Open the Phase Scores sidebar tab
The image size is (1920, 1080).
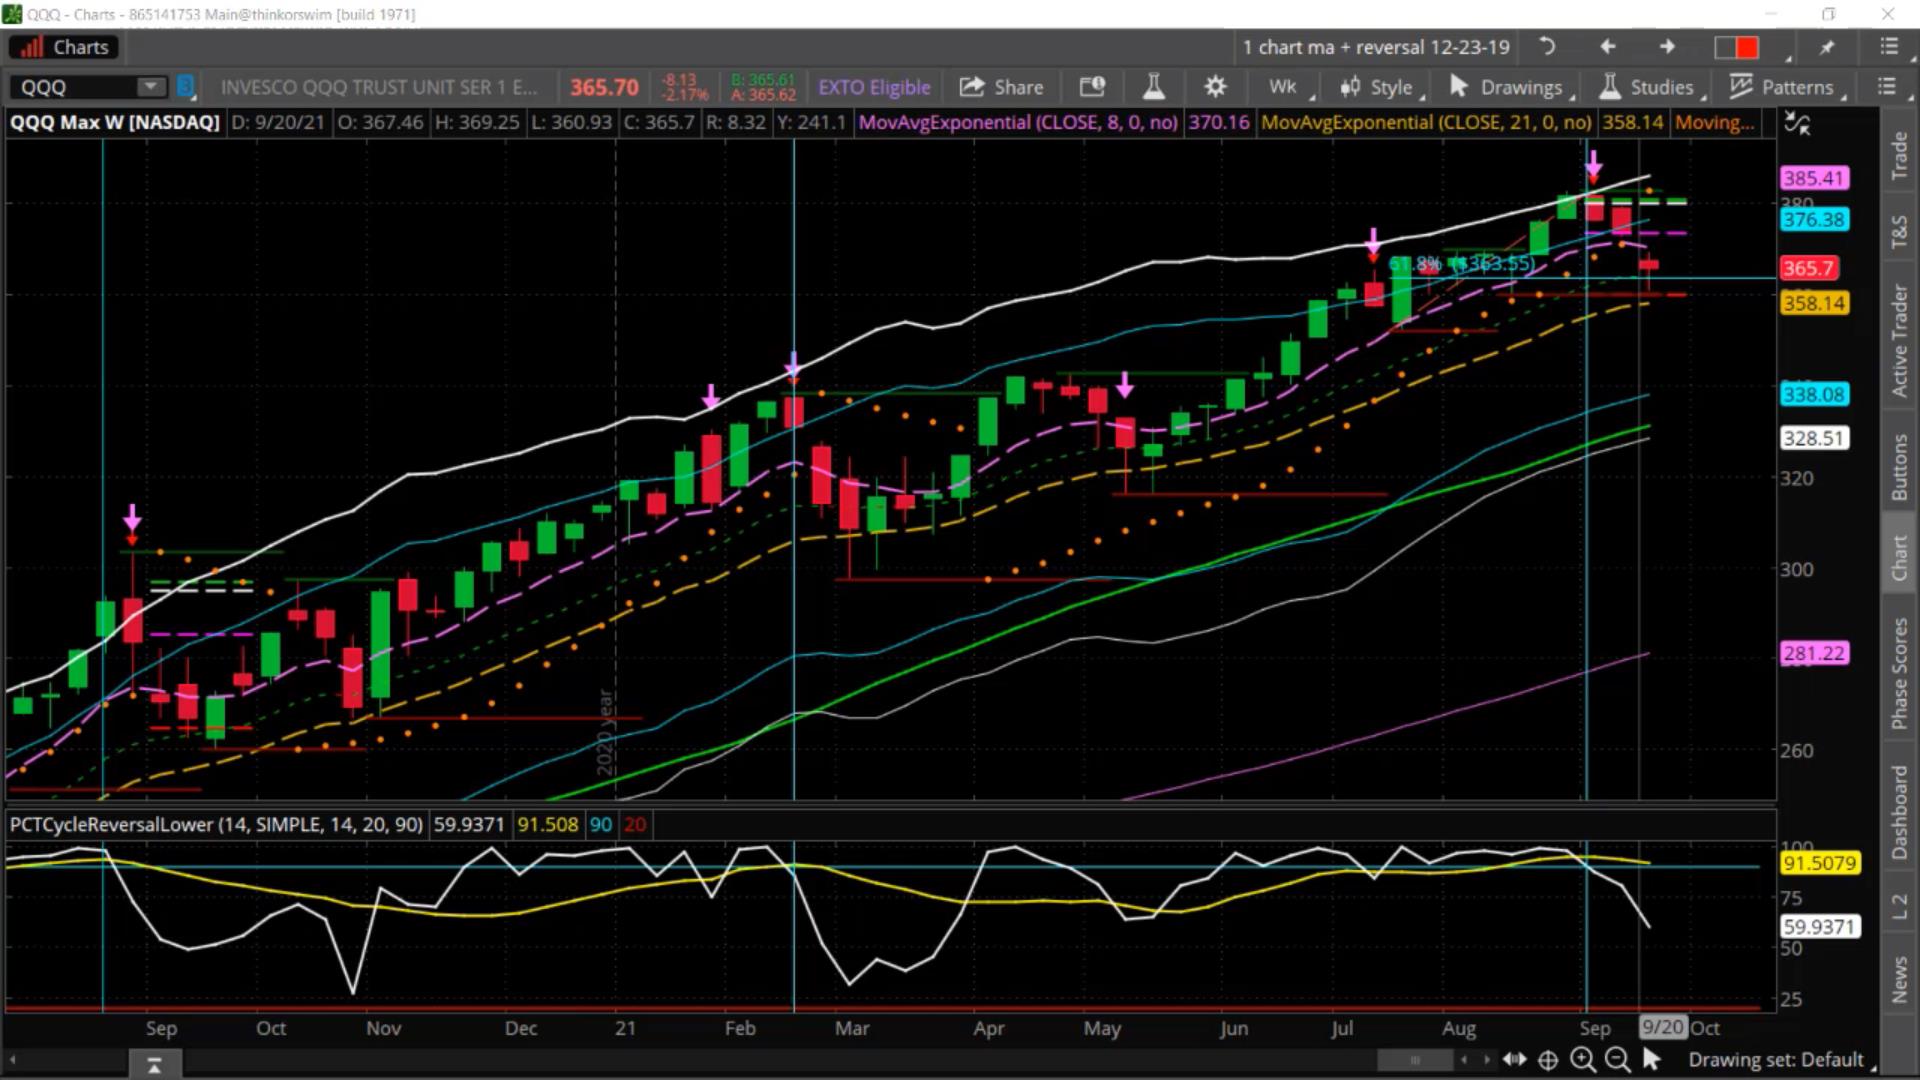click(1898, 673)
